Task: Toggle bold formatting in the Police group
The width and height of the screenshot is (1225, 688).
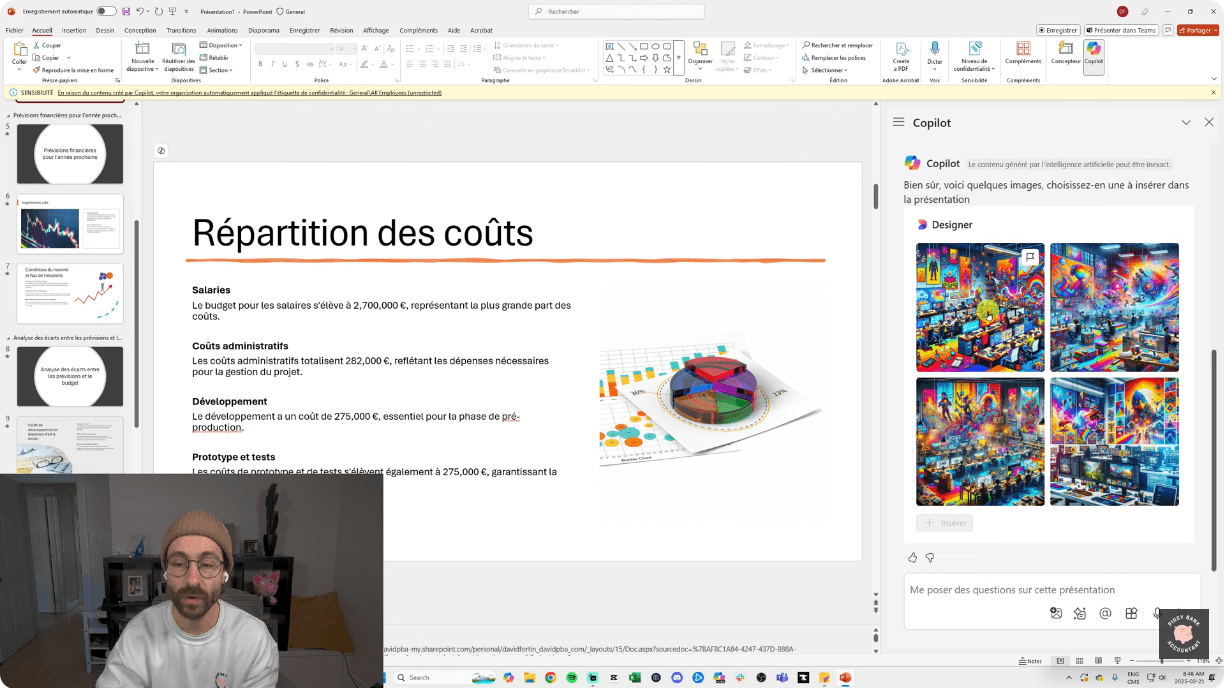Action: (x=260, y=63)
